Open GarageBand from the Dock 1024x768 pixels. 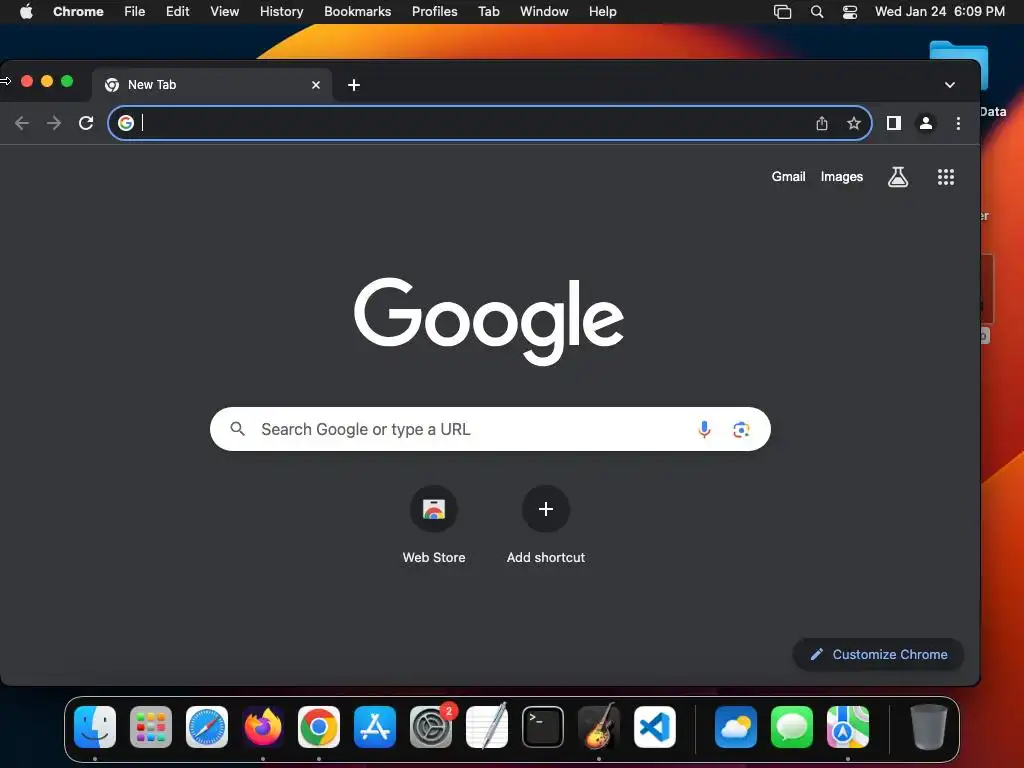click(x=599, y=727)
